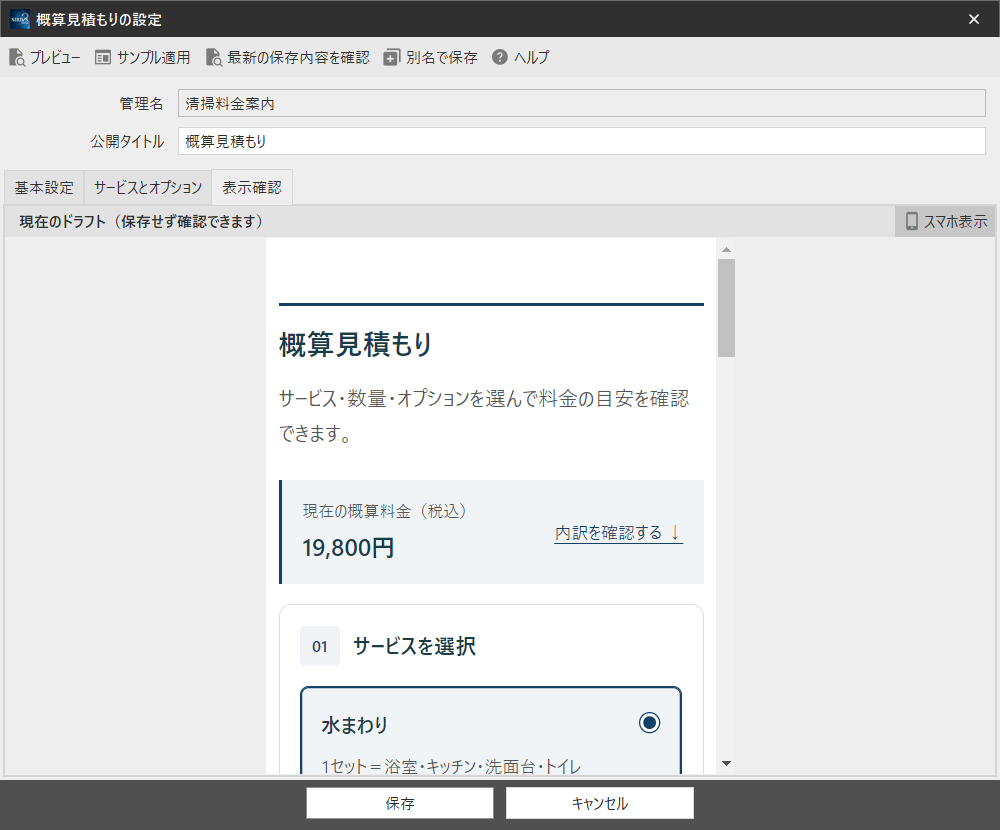
Task: Toggle the スマホ表示 button
Action: pos(945,221)
